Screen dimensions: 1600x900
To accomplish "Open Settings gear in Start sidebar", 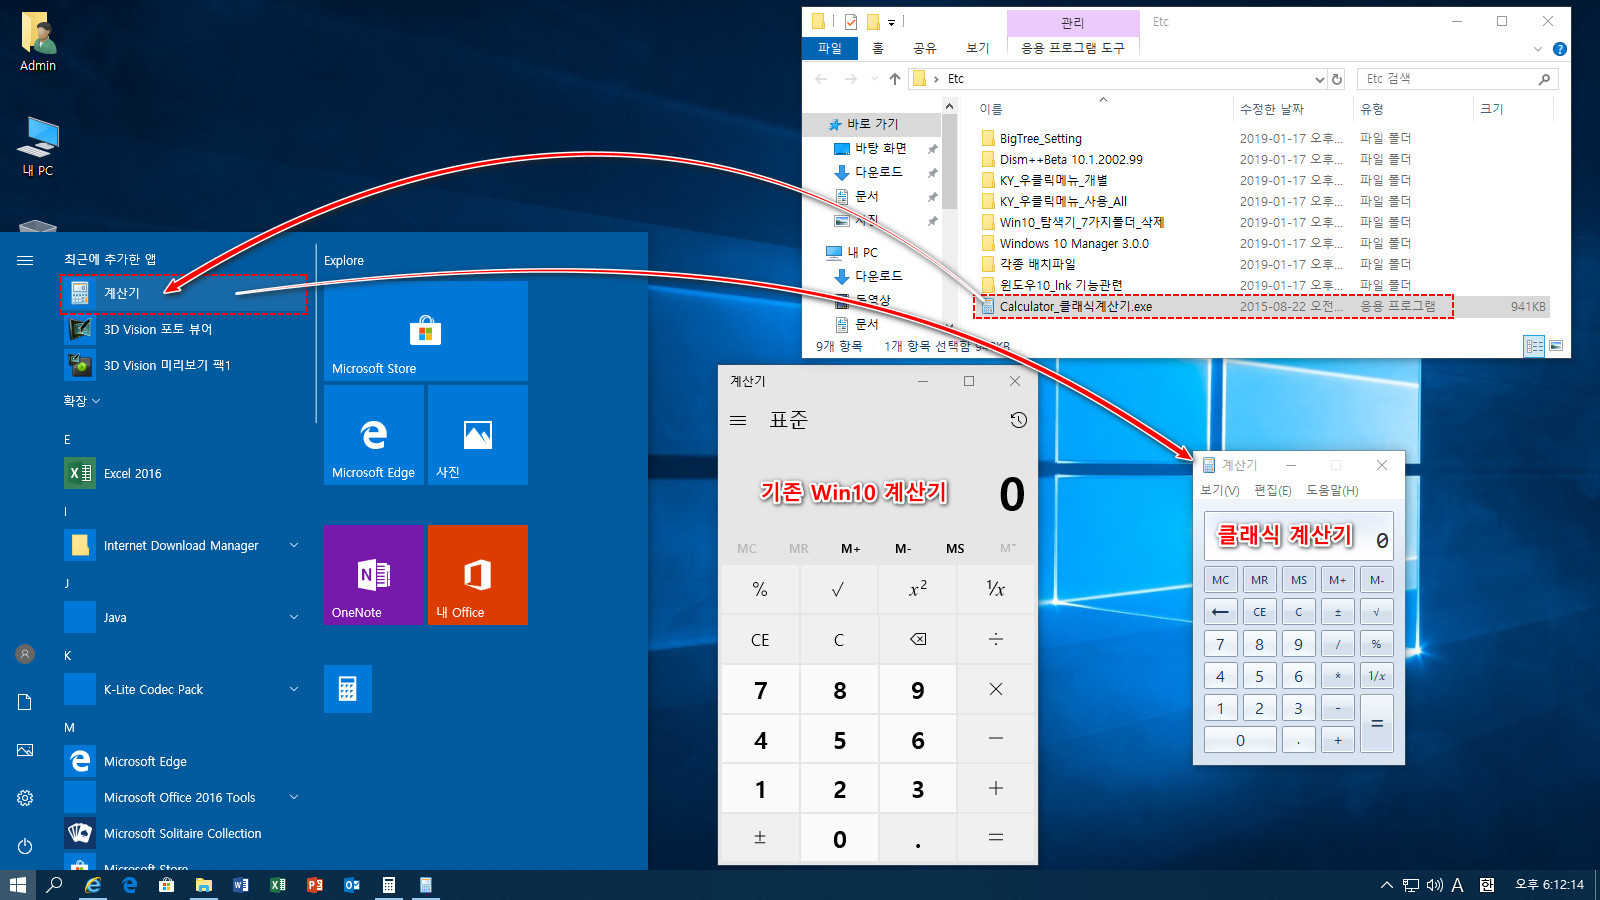I will coord(25,798).
